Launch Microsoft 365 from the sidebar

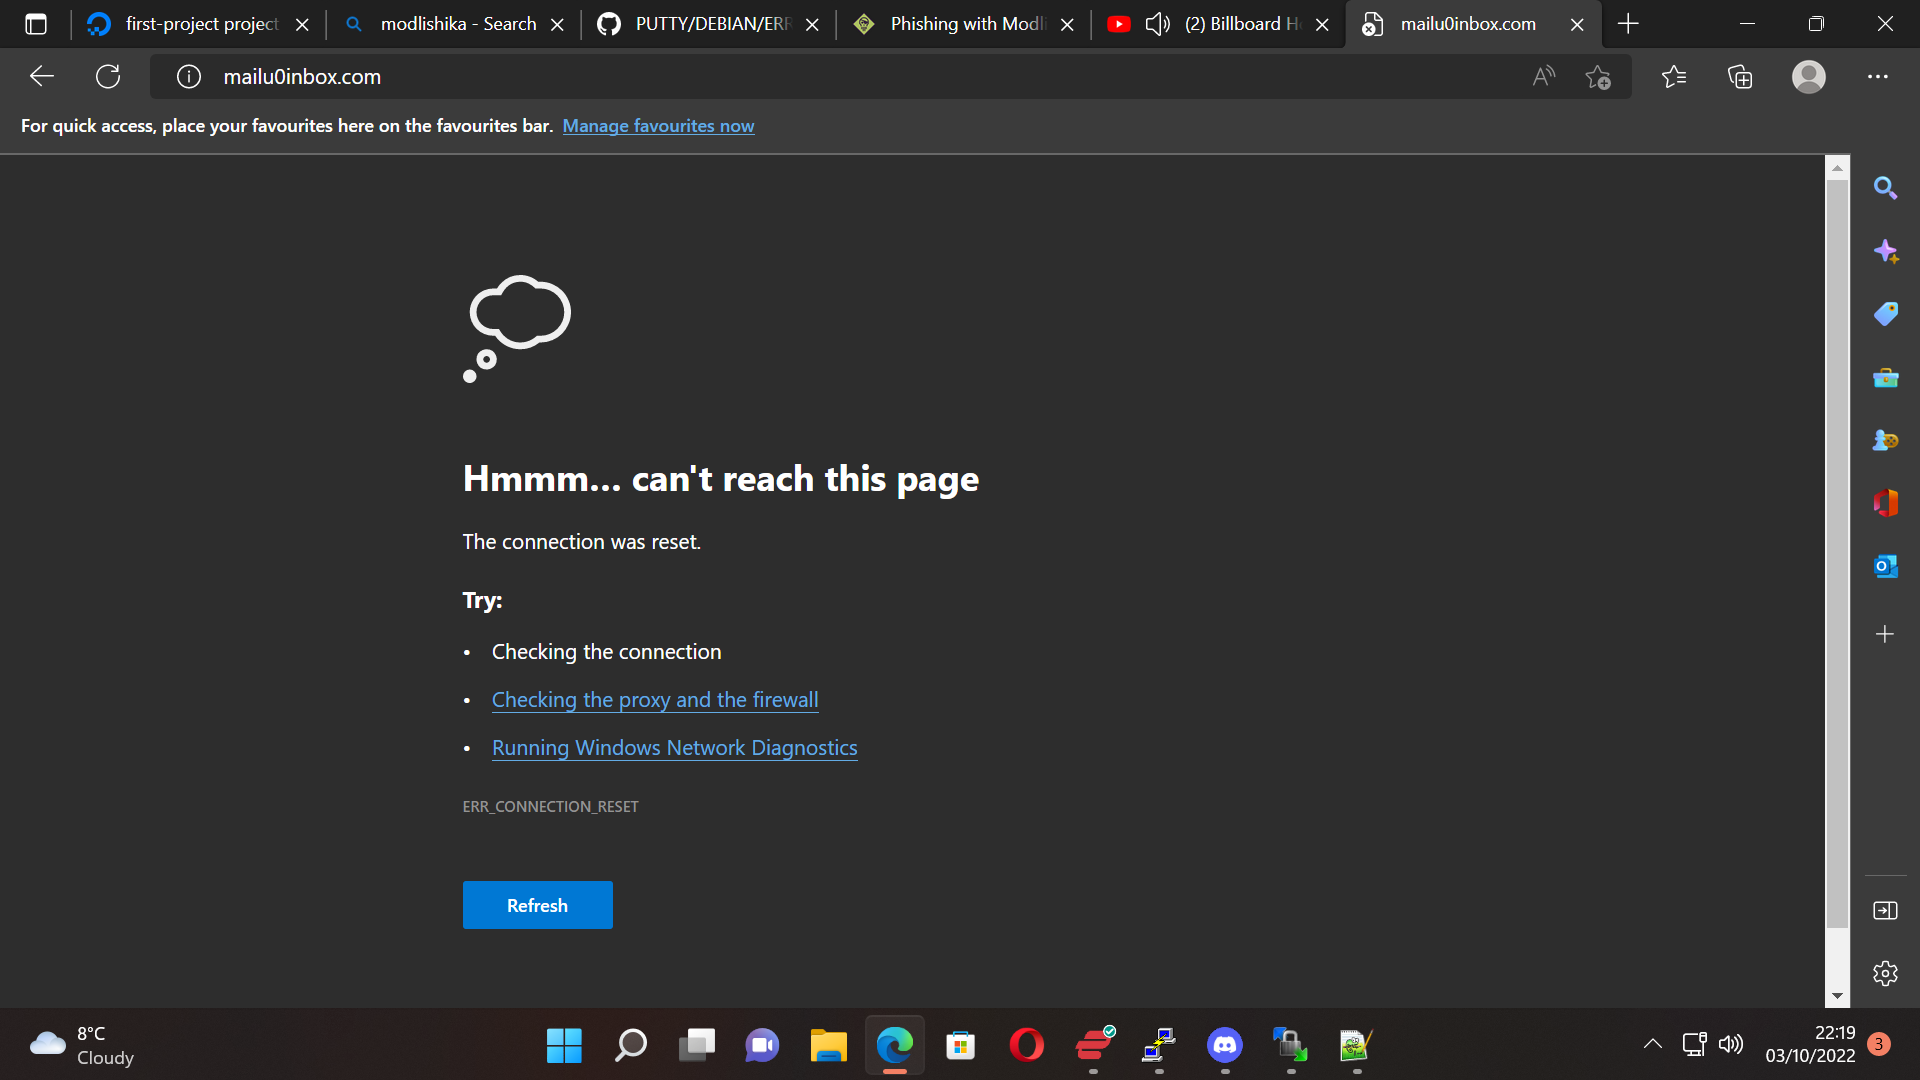pos(1886,502)
